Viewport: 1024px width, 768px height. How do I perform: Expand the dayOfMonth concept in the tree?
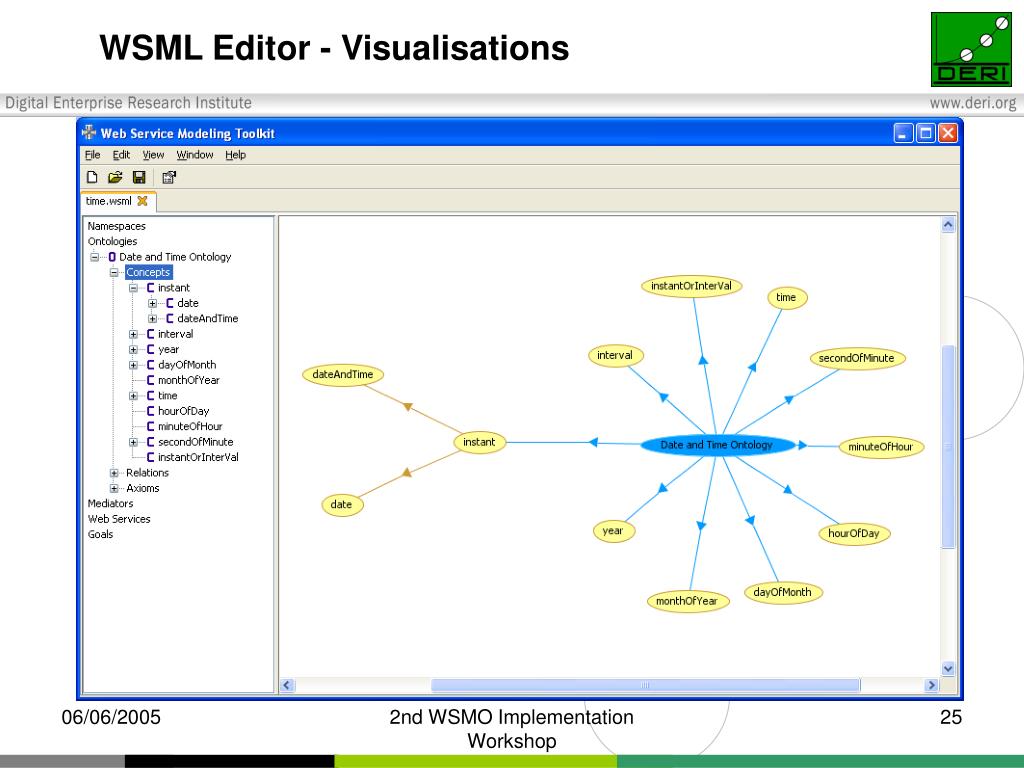[133, 365]
